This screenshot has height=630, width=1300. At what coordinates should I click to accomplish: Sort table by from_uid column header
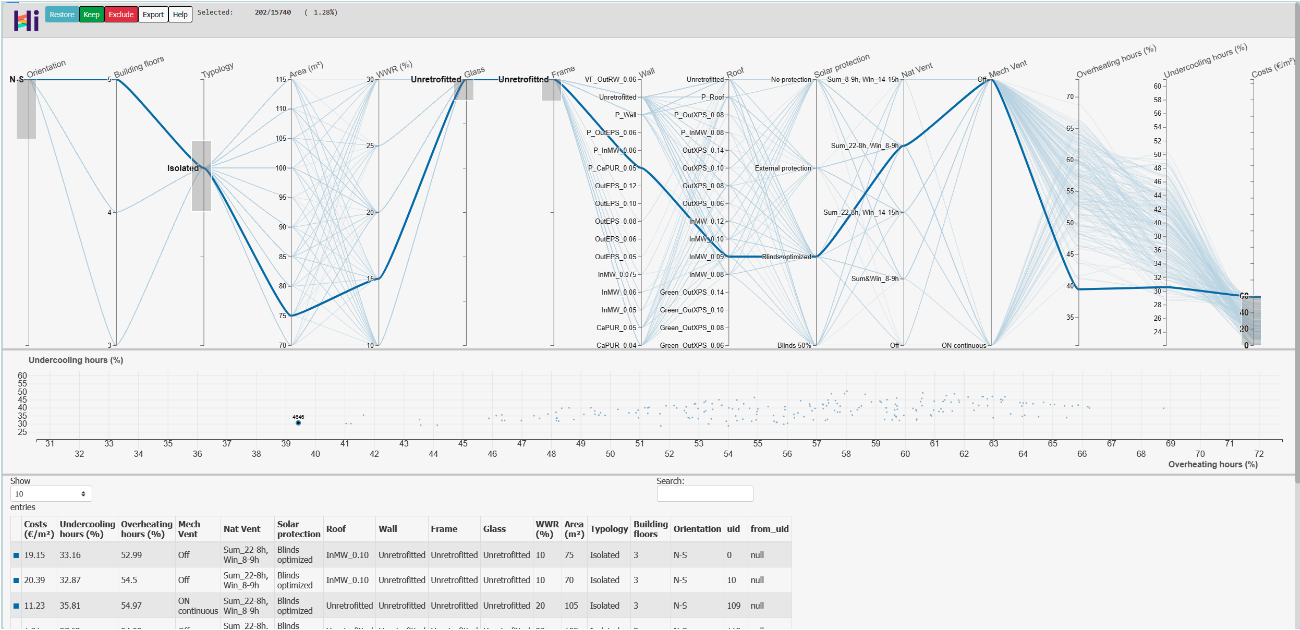point(769,529)
